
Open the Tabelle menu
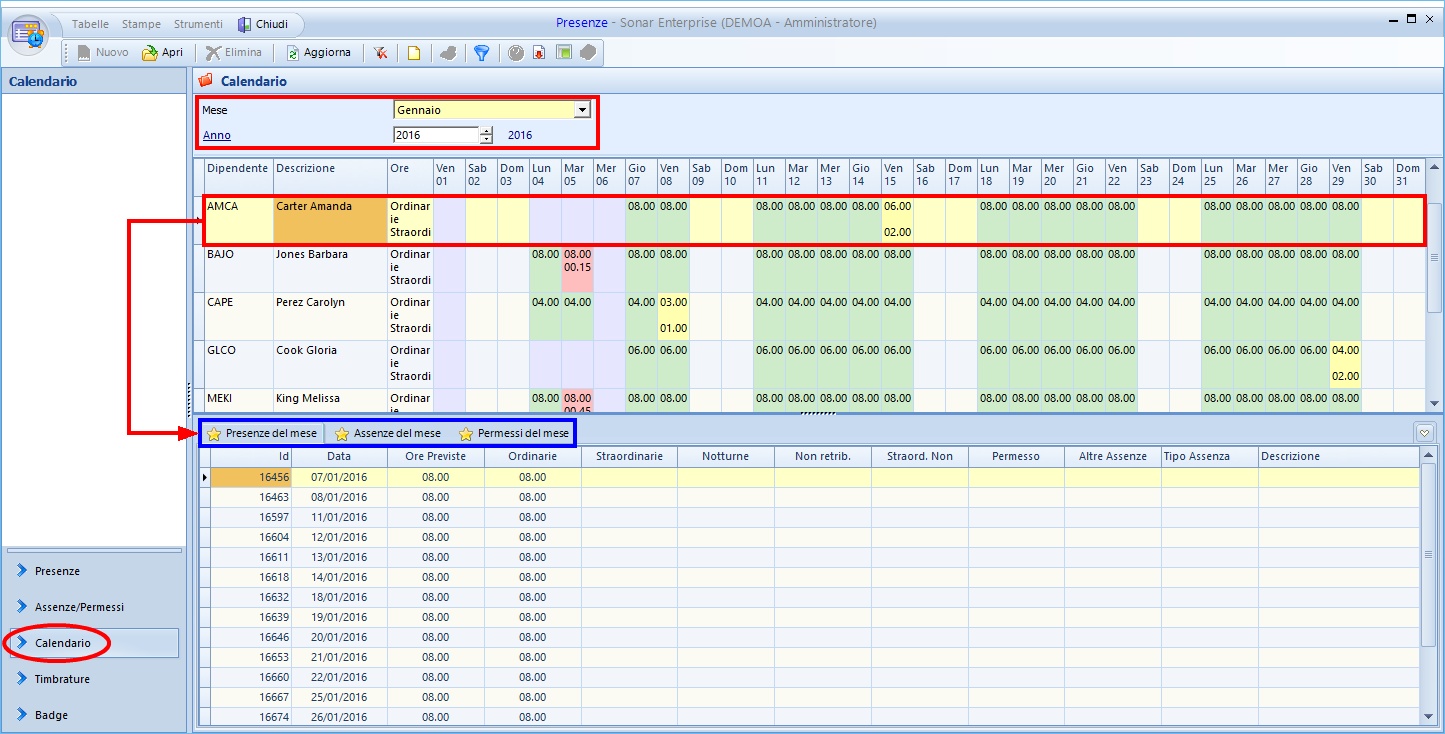90,24
